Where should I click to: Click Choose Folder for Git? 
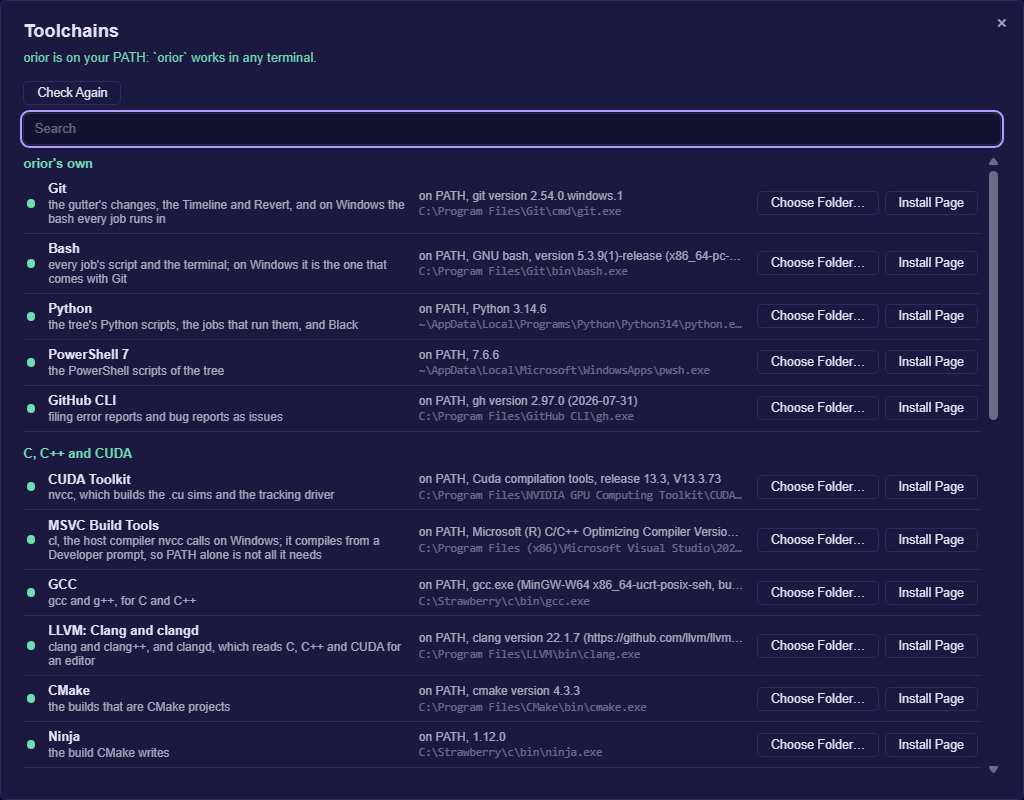(x=817, y=203)
